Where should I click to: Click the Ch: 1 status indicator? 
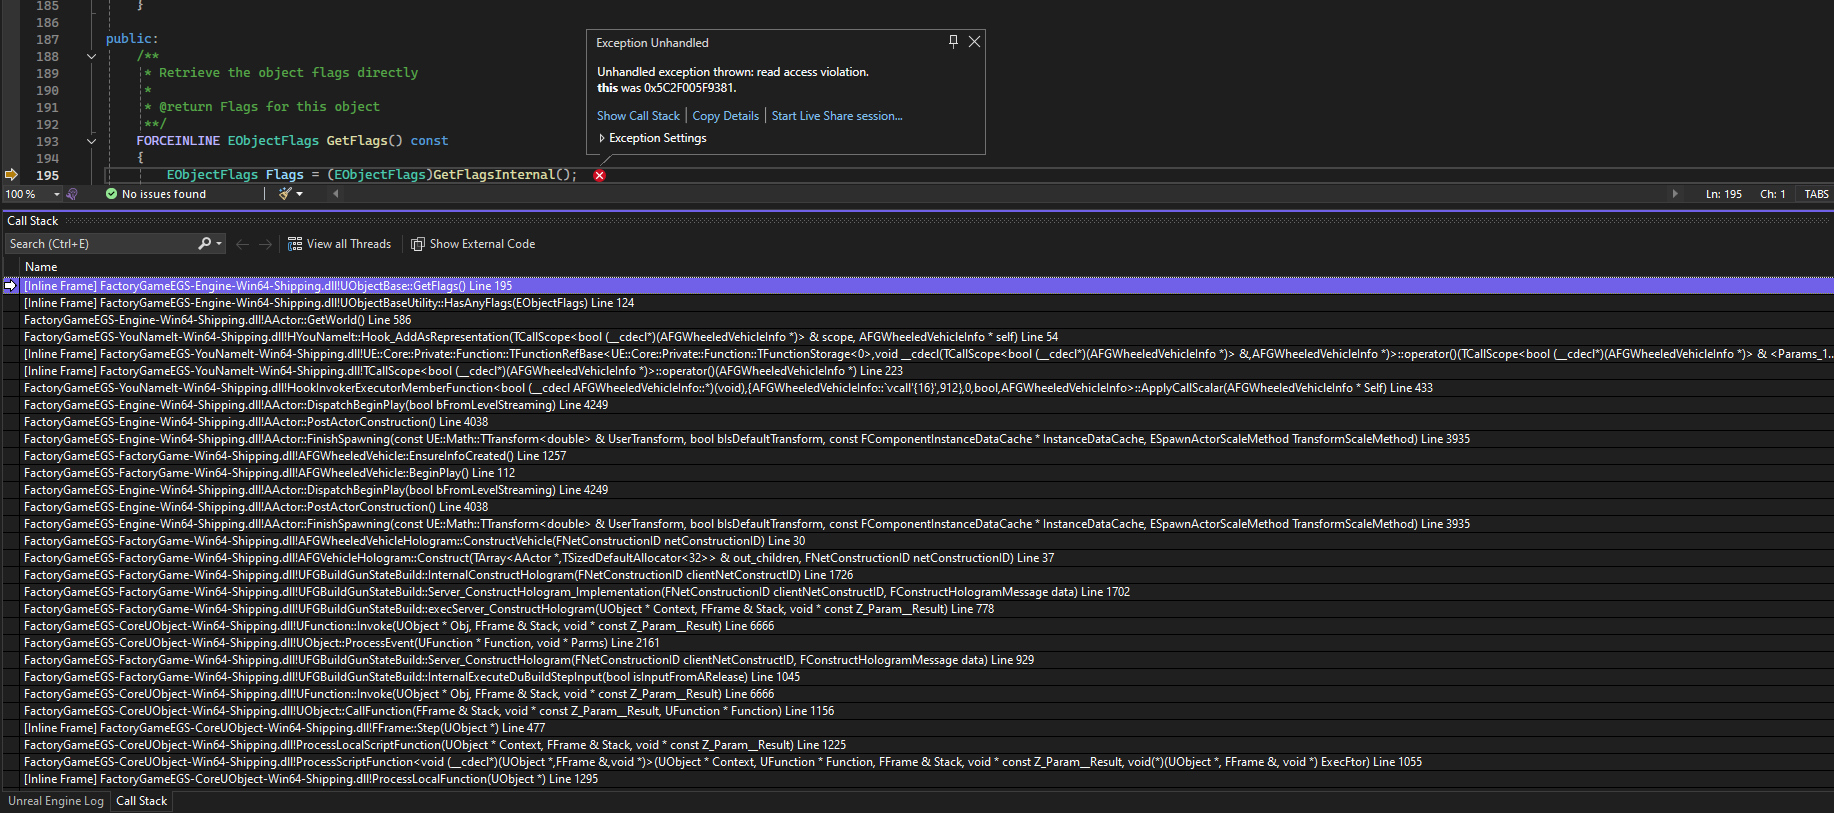tap(1772, 194)
